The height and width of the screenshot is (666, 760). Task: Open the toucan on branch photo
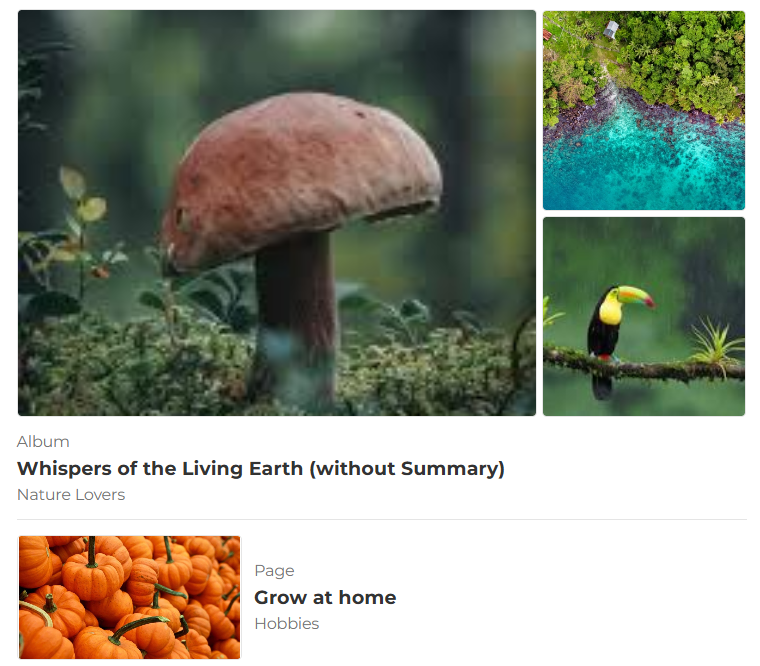pos(644,317)
